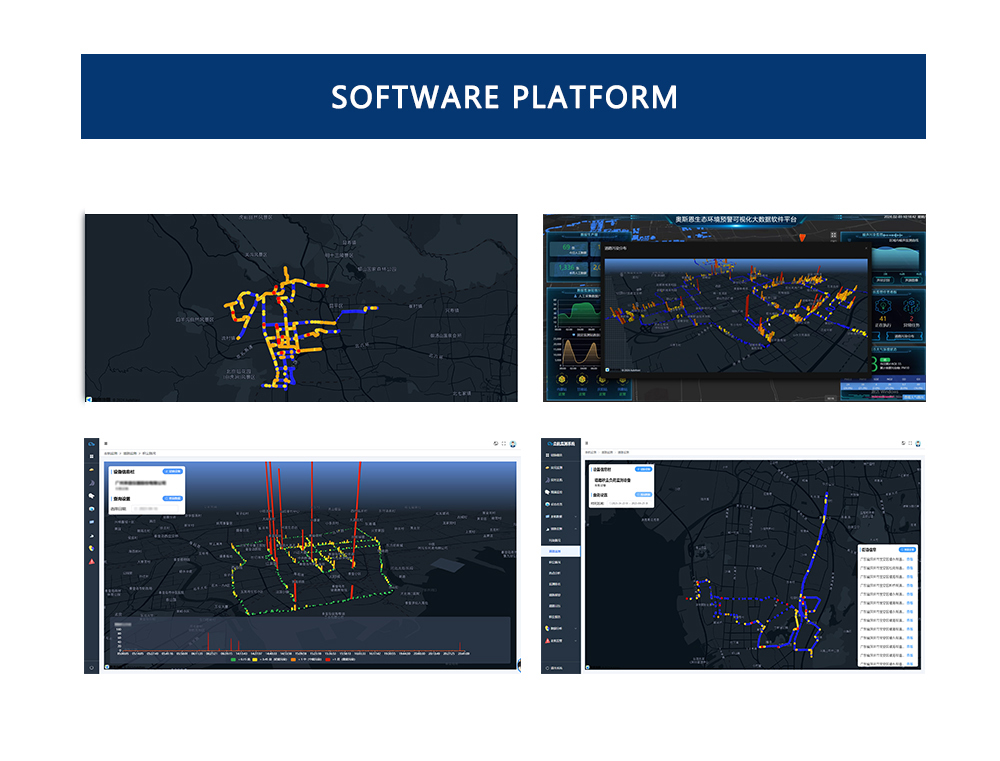This screenshot has width=1000, height=761.
Task: Click the red warning triangle sidebar icon
Action: (x=91, y=561)
